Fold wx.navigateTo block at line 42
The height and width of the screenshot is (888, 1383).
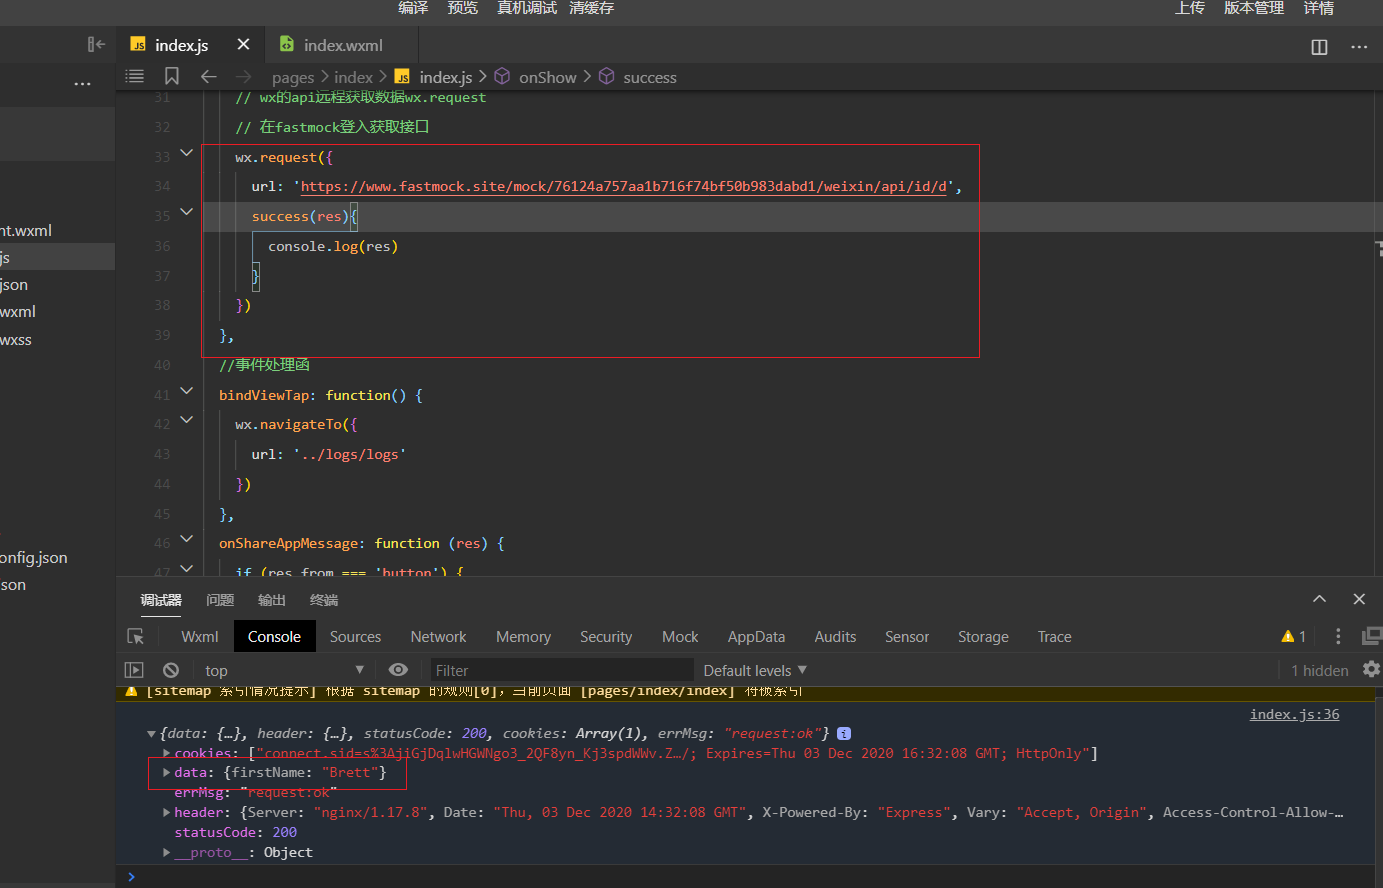186,420
